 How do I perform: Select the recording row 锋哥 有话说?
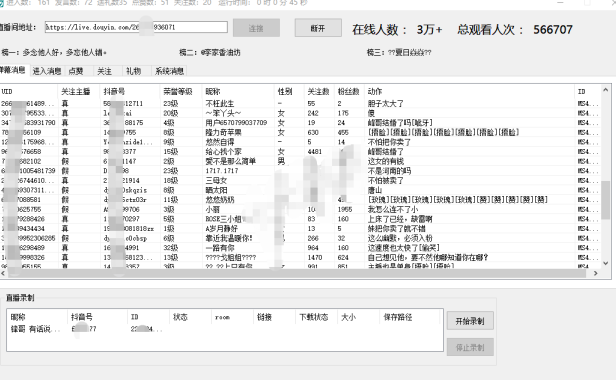[224, 329]
